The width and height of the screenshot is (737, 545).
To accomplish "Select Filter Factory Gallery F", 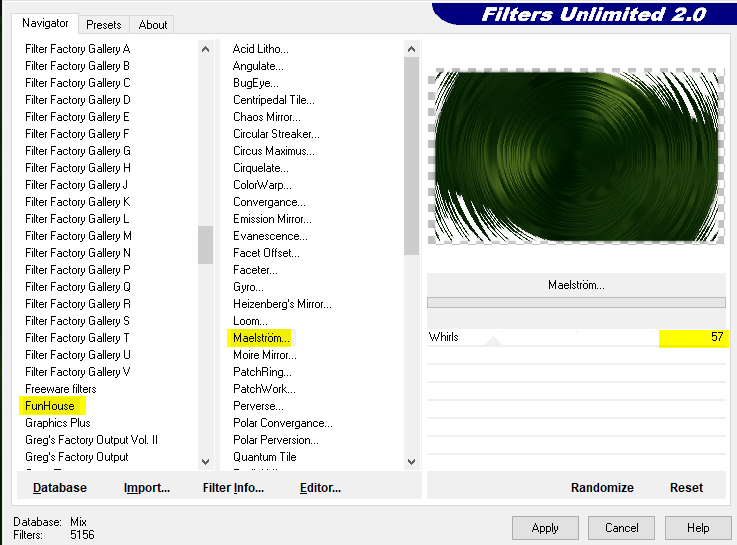I will tap(77, 134).
